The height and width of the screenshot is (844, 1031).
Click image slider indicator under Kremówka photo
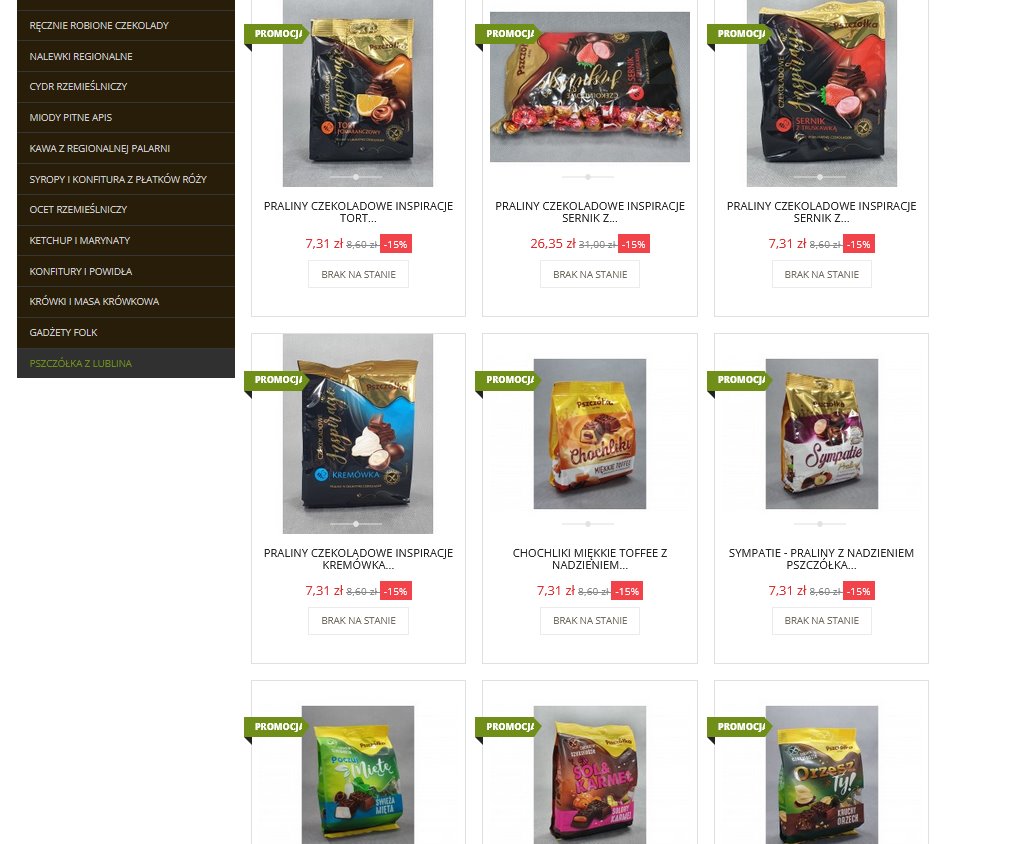(x=356, y=524)
